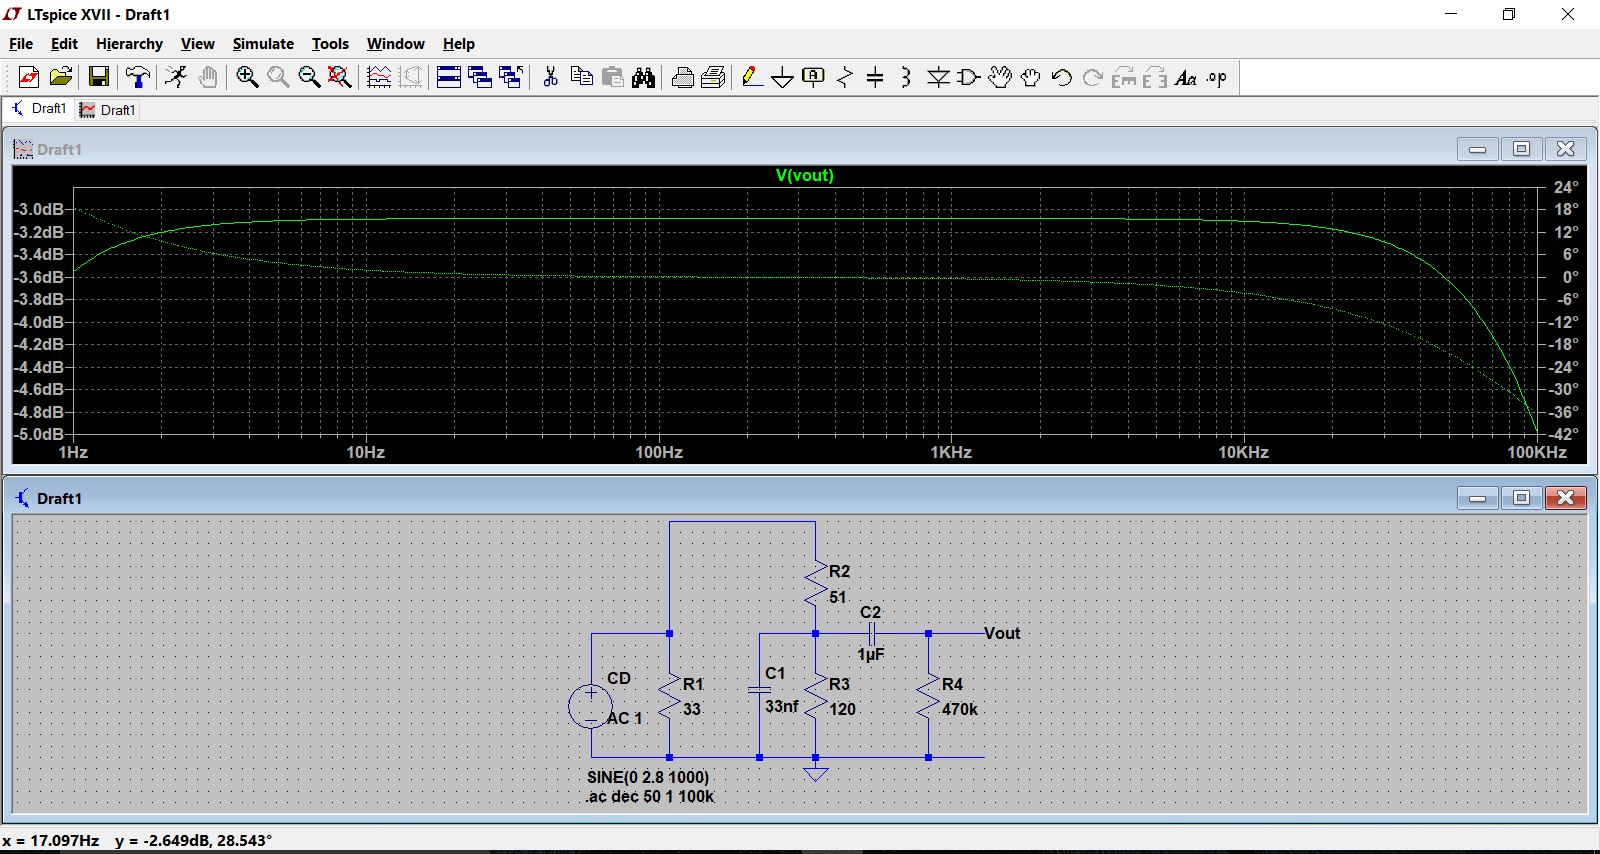Click the Undo arrow icon
The width and height of the screenshot is (1600, 854).
1061,77
